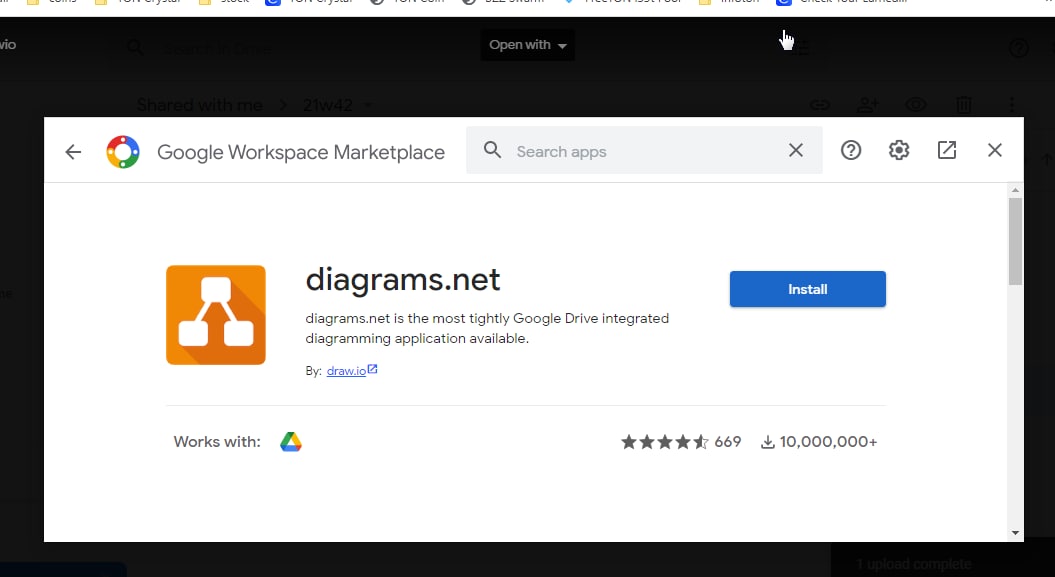
Task: Click Shared with me breadcrumb
Action: click(x=199, y=105)
